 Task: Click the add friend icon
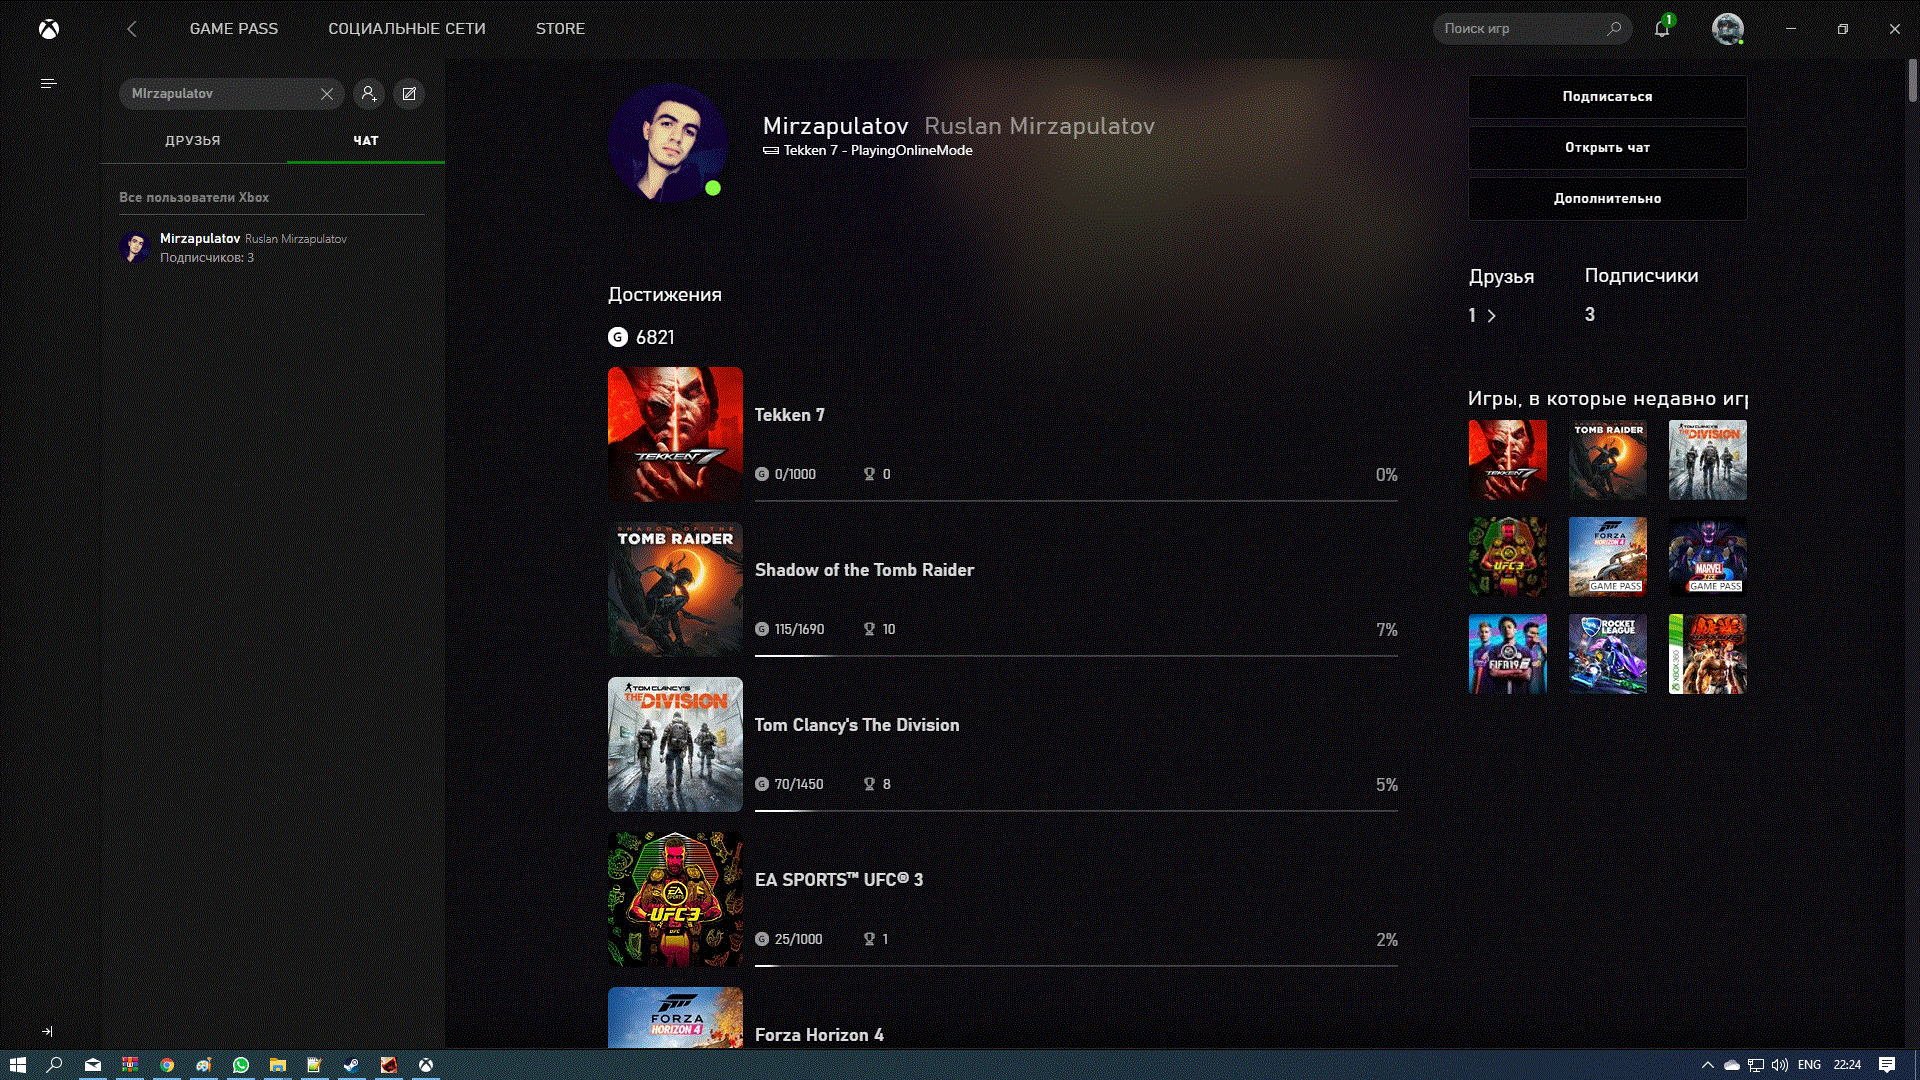click(x=369, y=94)
